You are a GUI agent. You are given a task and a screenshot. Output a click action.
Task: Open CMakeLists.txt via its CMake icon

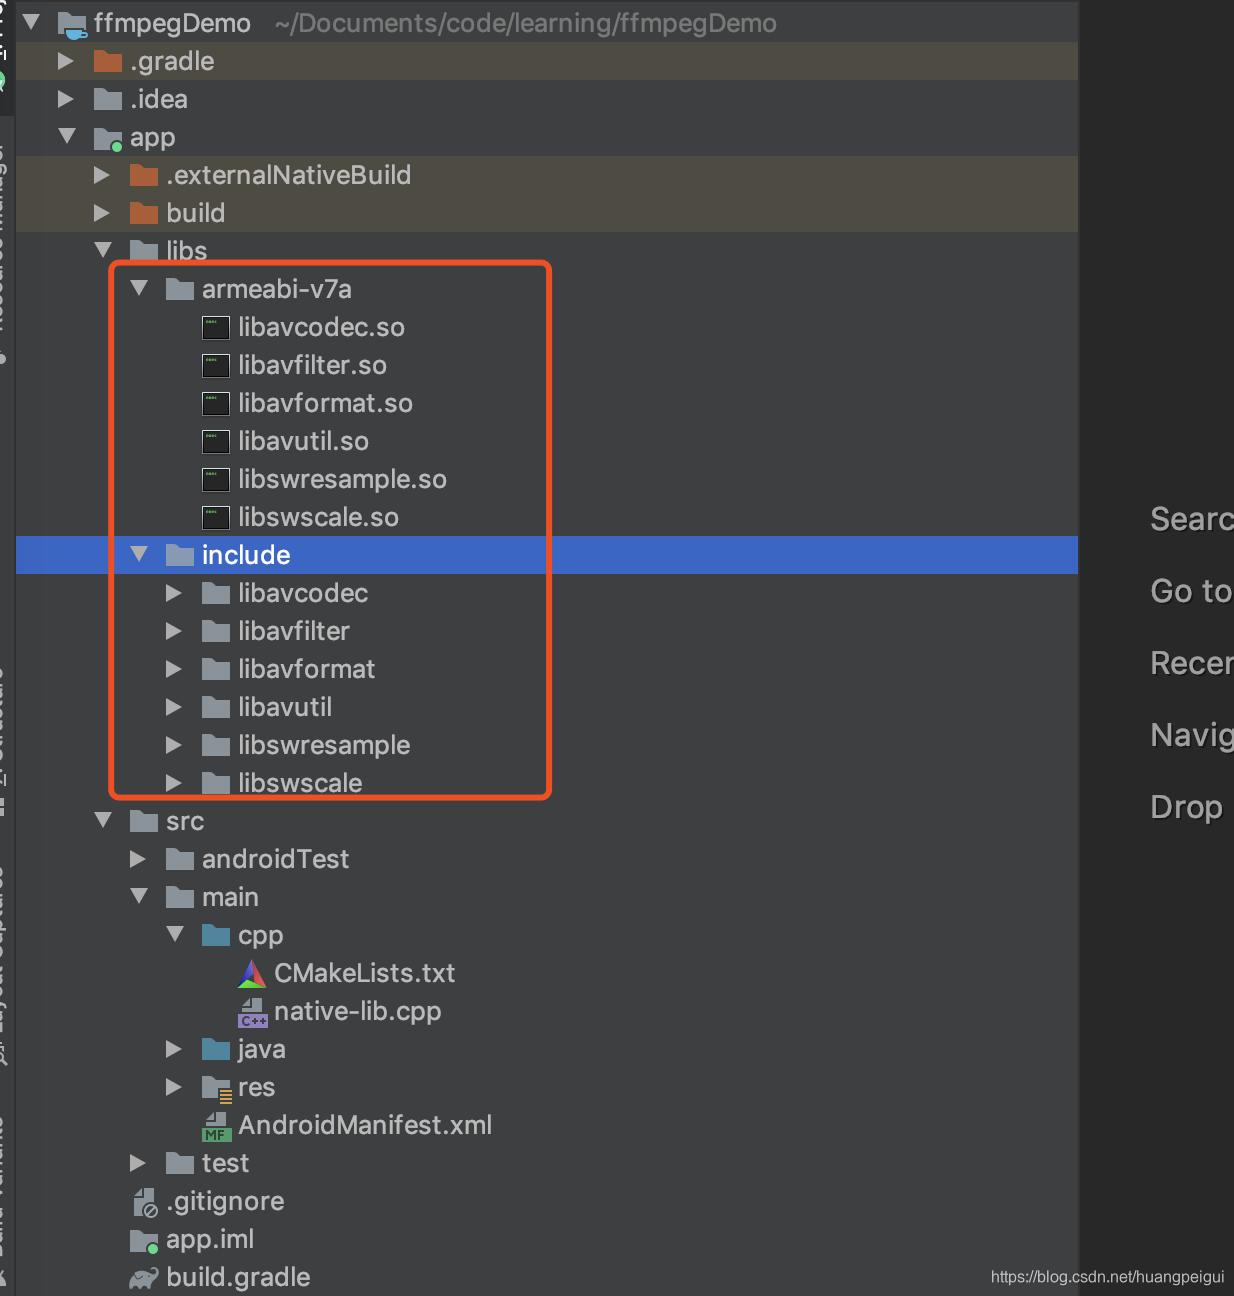[x=251, y=973]
